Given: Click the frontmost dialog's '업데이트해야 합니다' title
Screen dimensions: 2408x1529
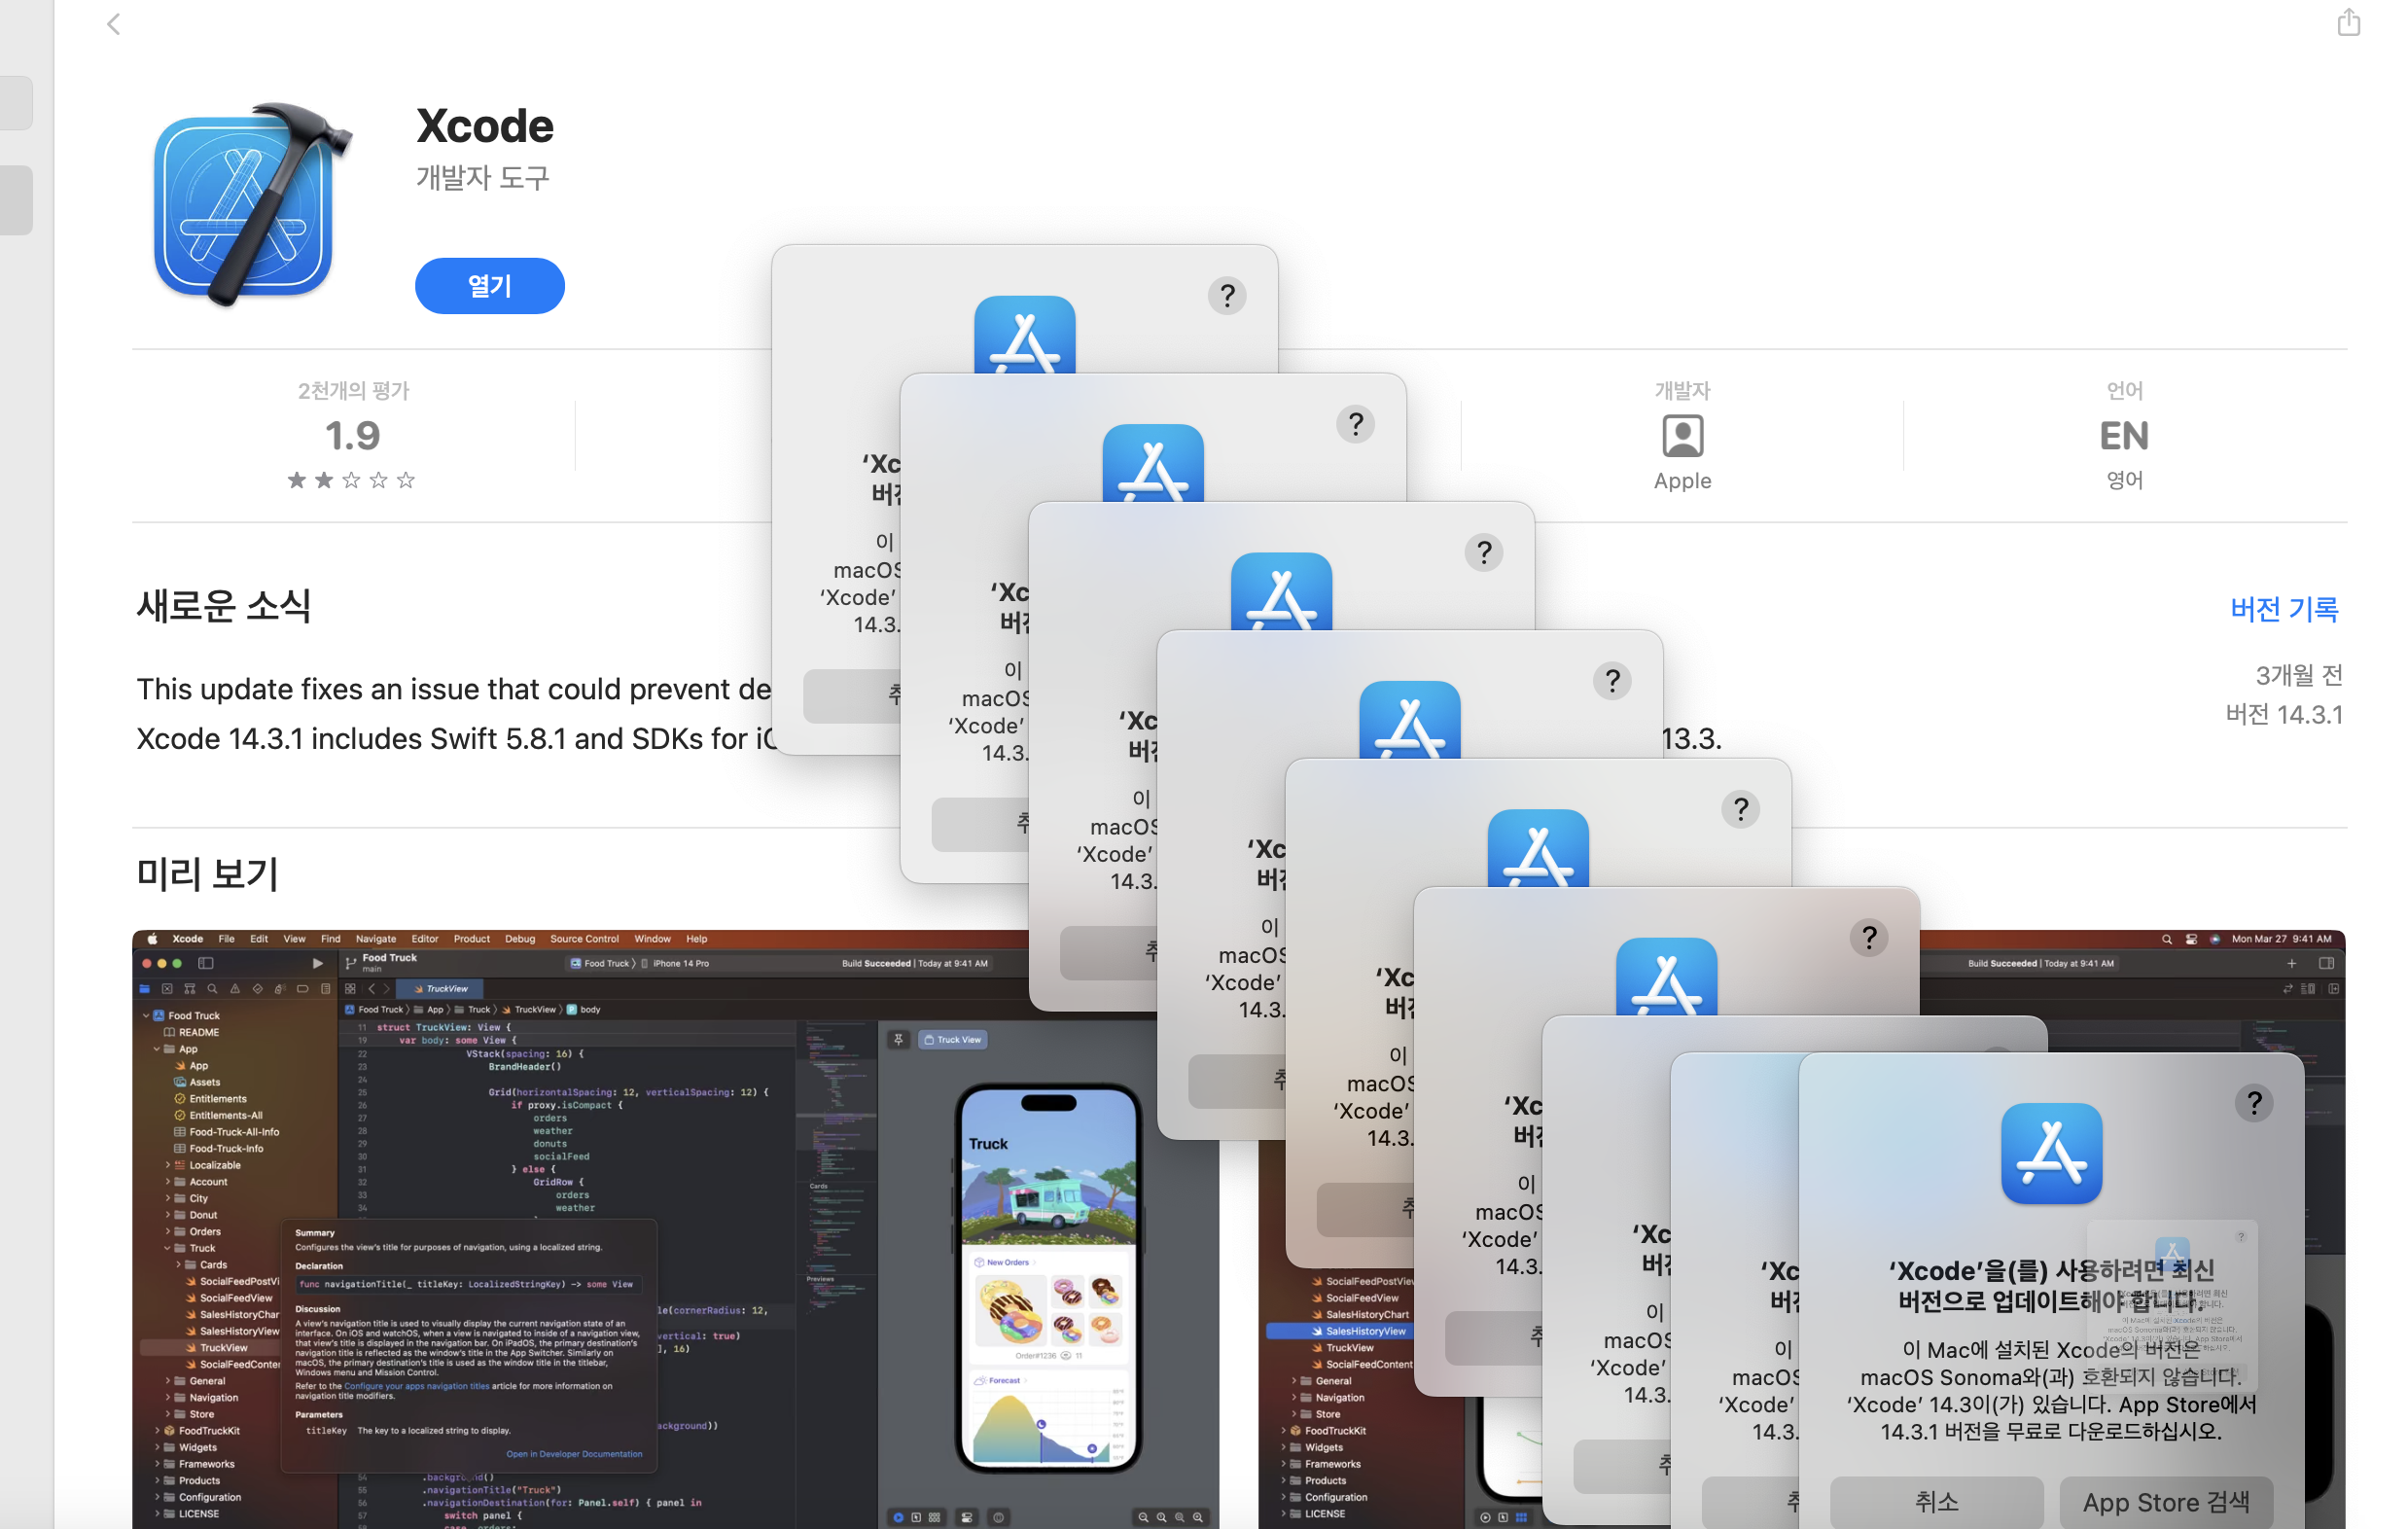Looking at the screenshot, I should pyautogui.click(x=2050, y=1285).
